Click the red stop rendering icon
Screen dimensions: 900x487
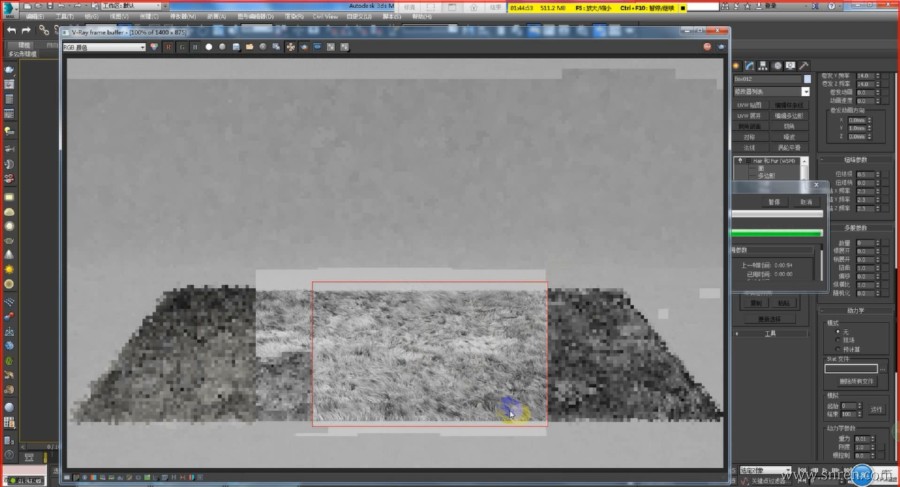(x=706, y=47)
